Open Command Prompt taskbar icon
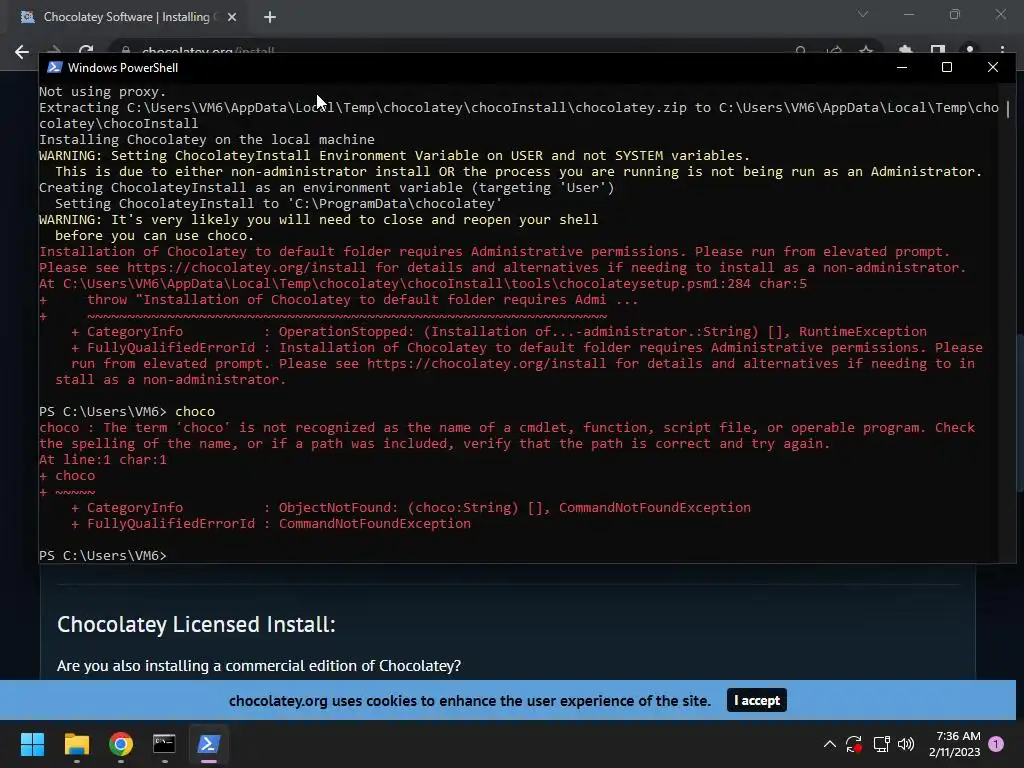The width and height of the screenshot is (1024, 768). pyautogui.click(x=164, y=744)
